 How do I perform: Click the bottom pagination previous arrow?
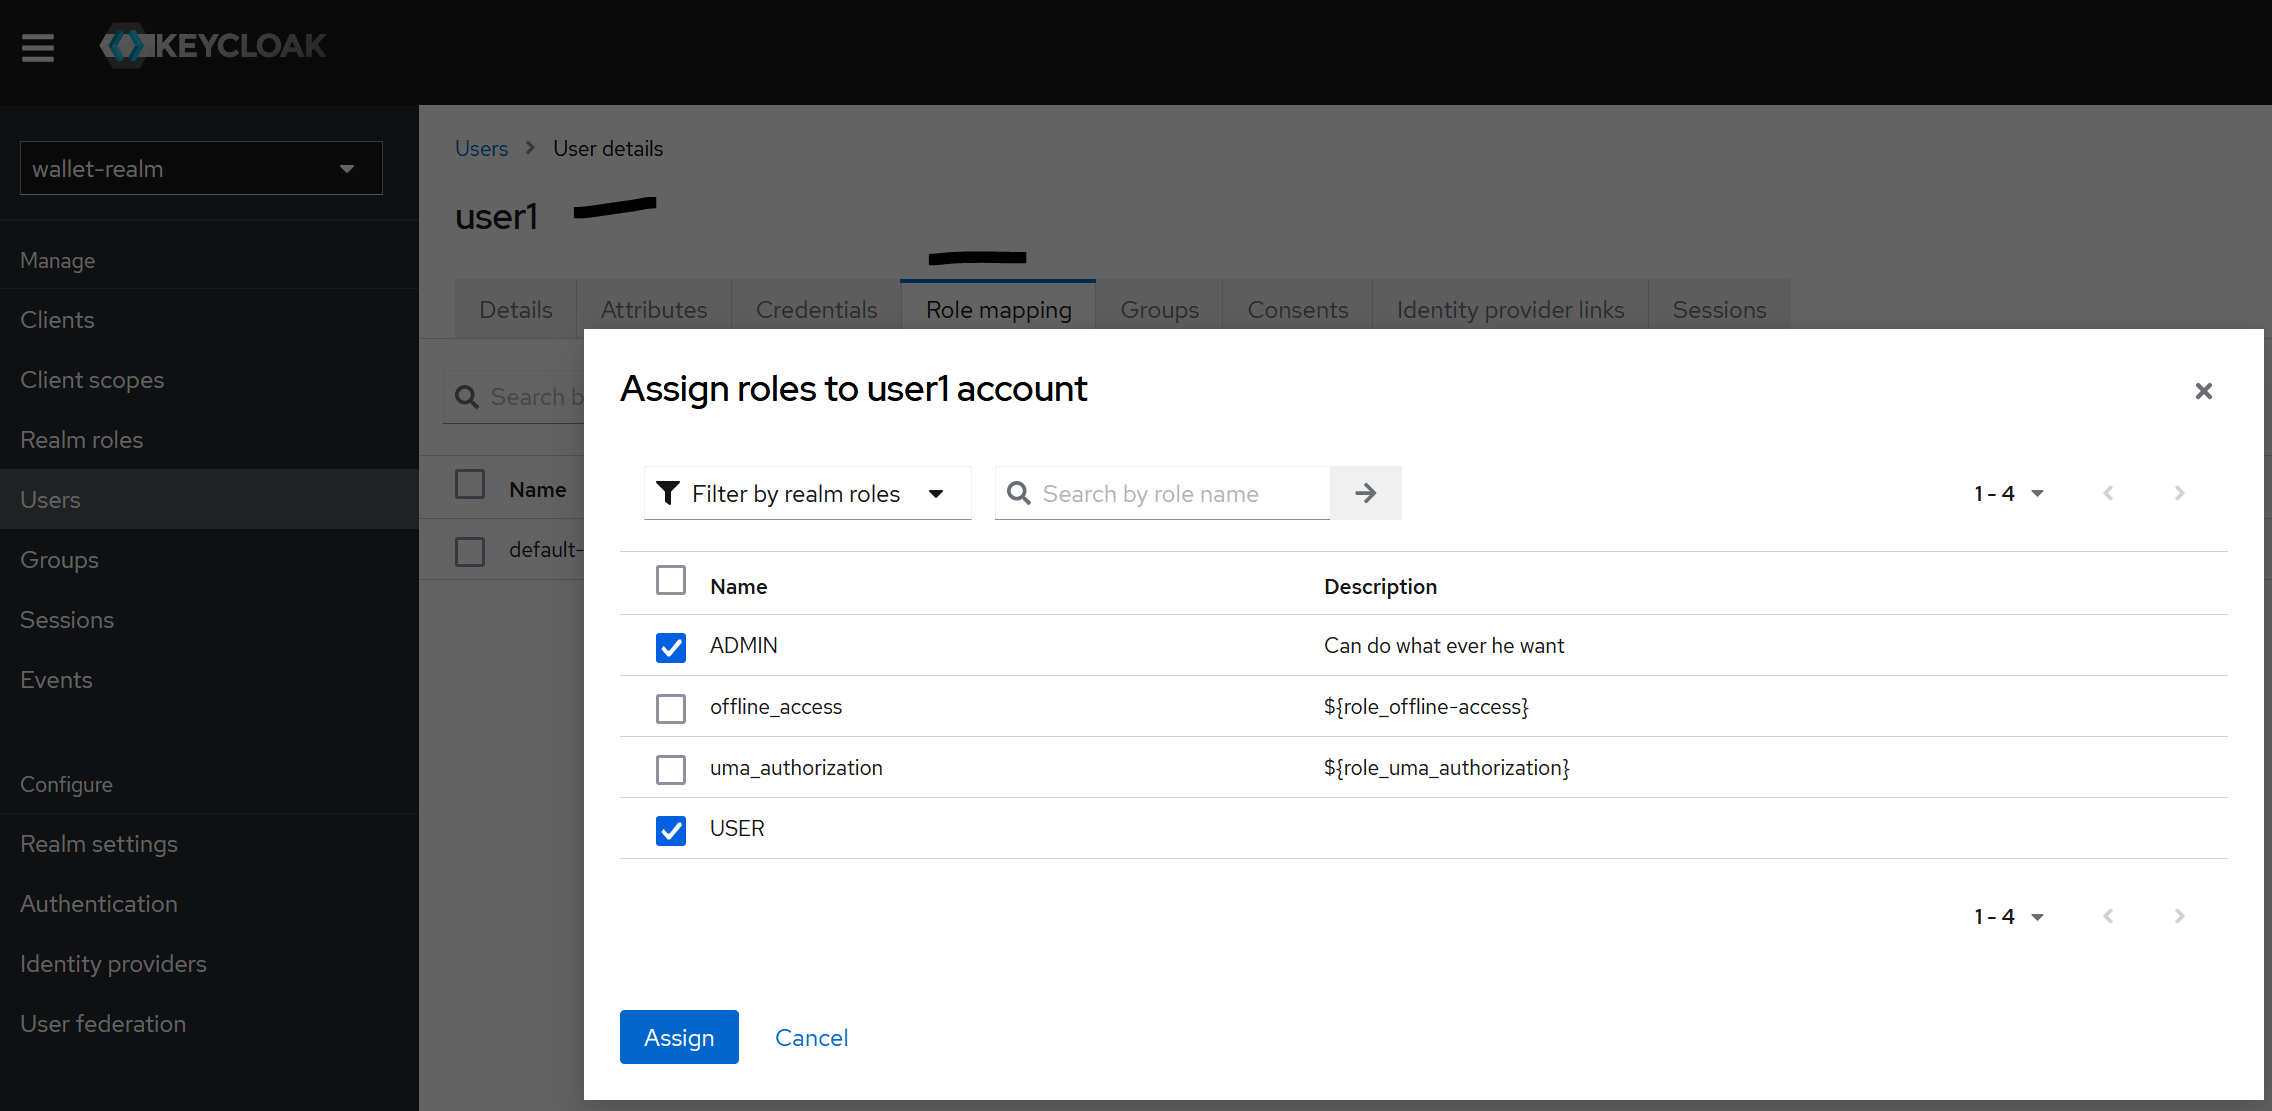click(x=2108, y=916)
